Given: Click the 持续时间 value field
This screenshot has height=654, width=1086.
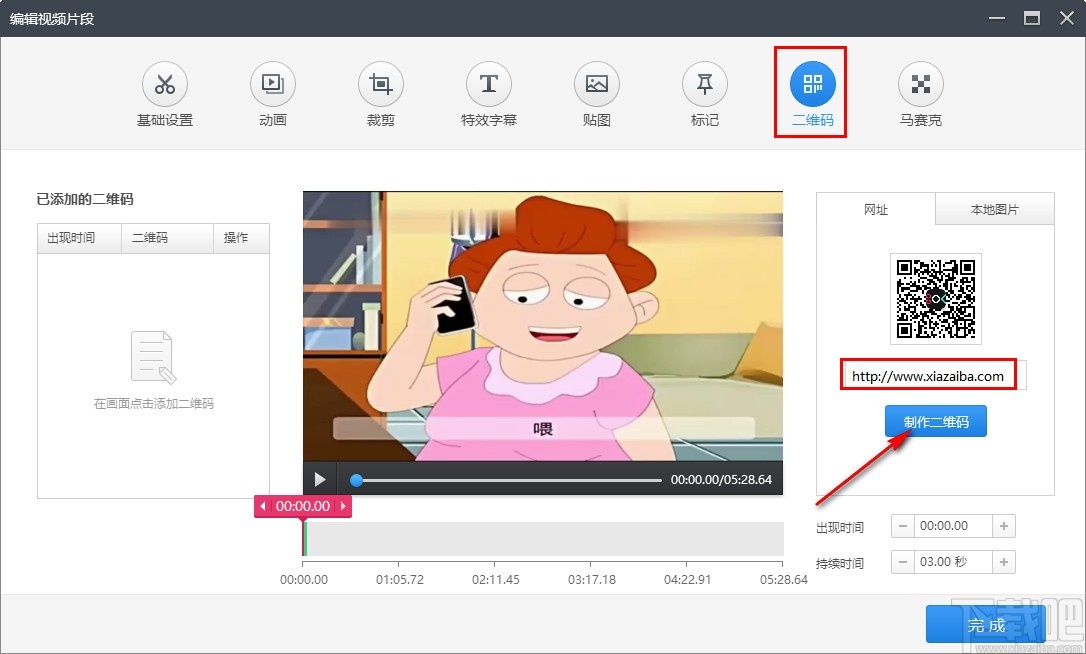Looking at the screenshot, I should [953, 562].
